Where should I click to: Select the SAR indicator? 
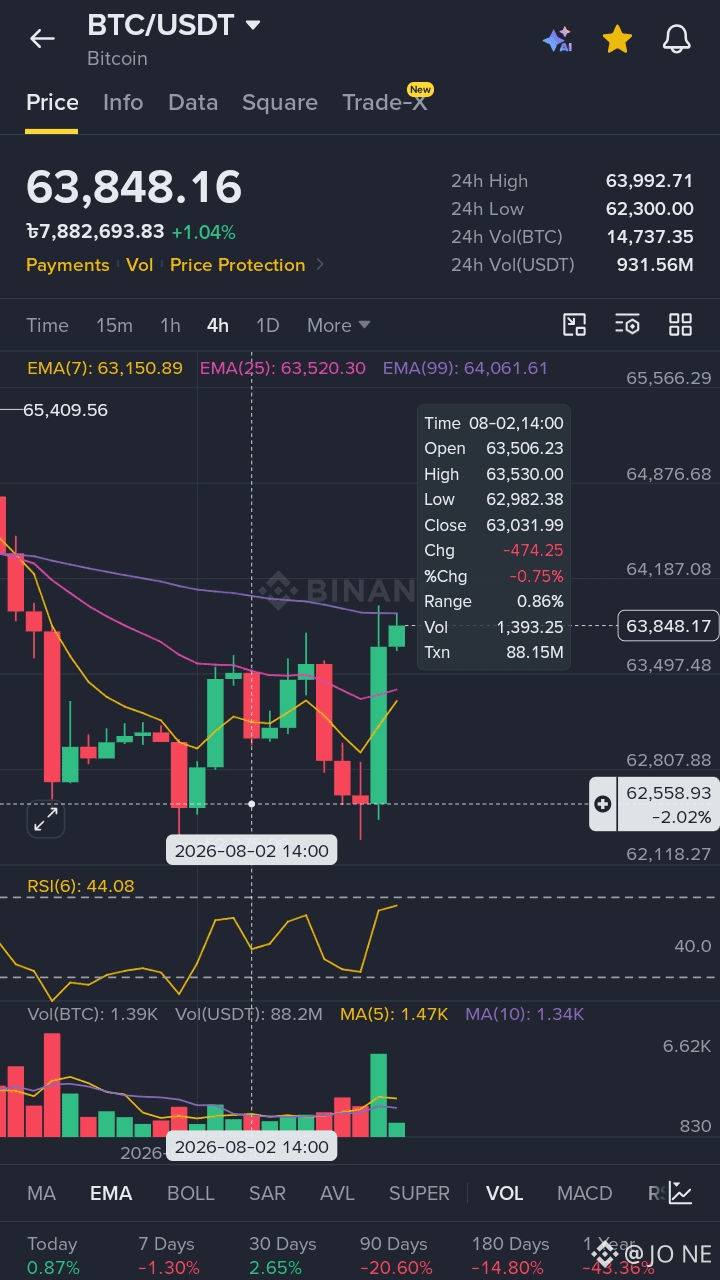click(x=267, y=1193)
